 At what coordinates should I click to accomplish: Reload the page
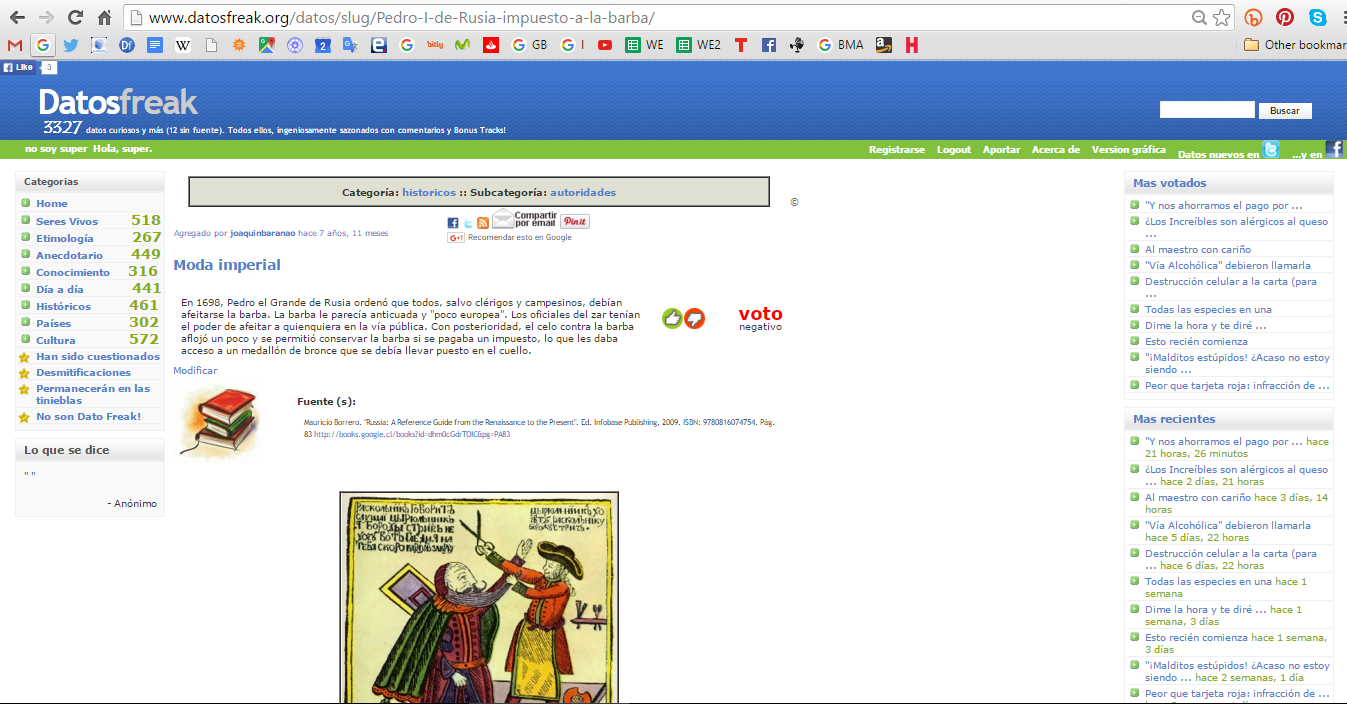pos(75,18)
